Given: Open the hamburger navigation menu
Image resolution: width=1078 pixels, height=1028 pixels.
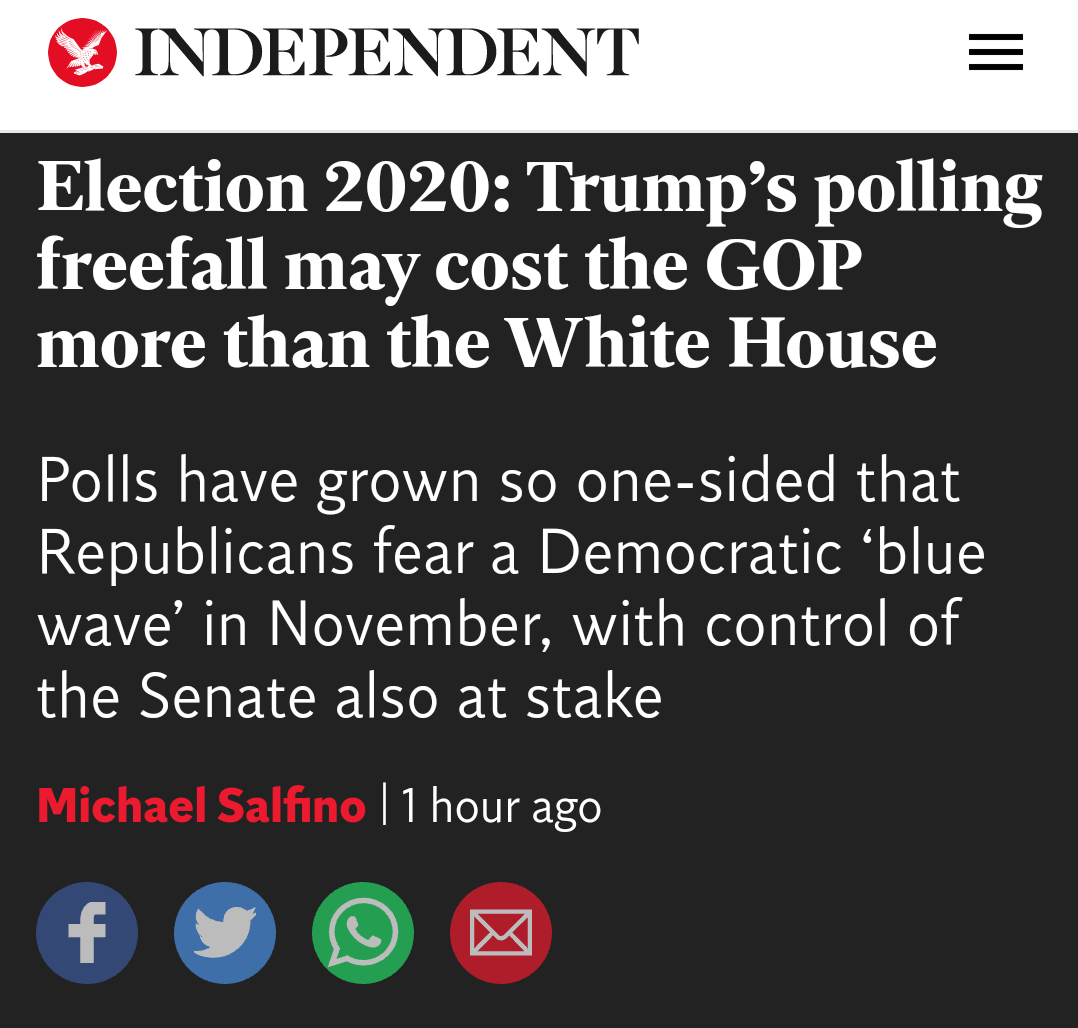Looking at the screenshot, I should coord(996,52).
